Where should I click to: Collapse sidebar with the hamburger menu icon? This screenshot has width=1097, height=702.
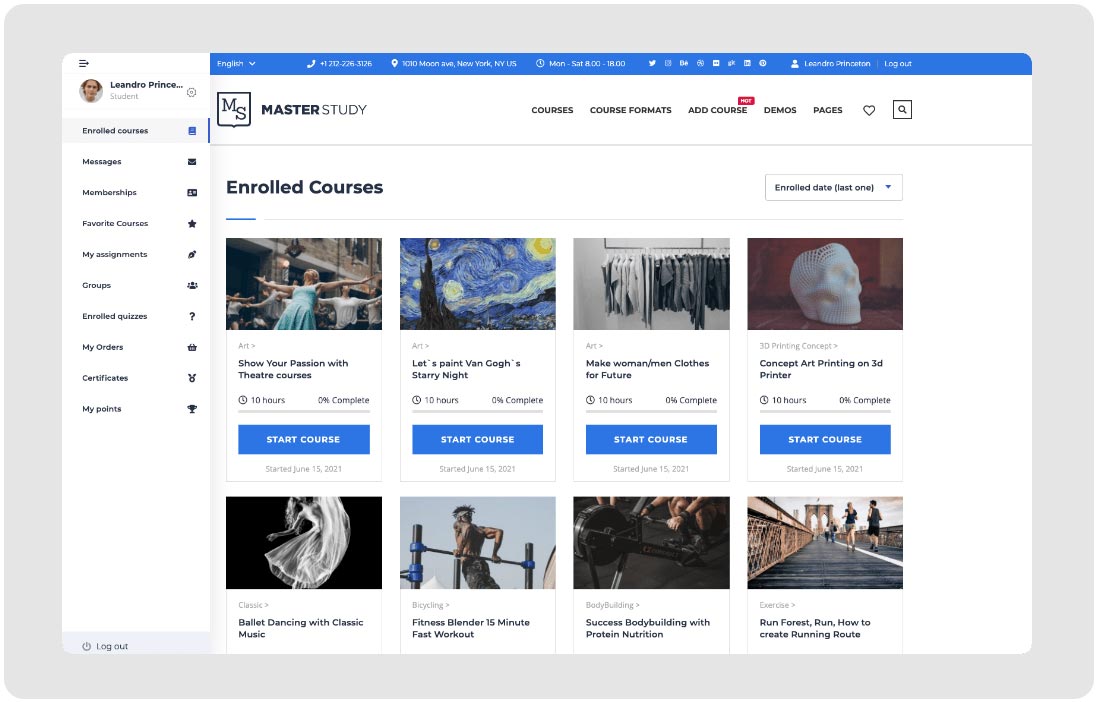(x=84, y=64)
